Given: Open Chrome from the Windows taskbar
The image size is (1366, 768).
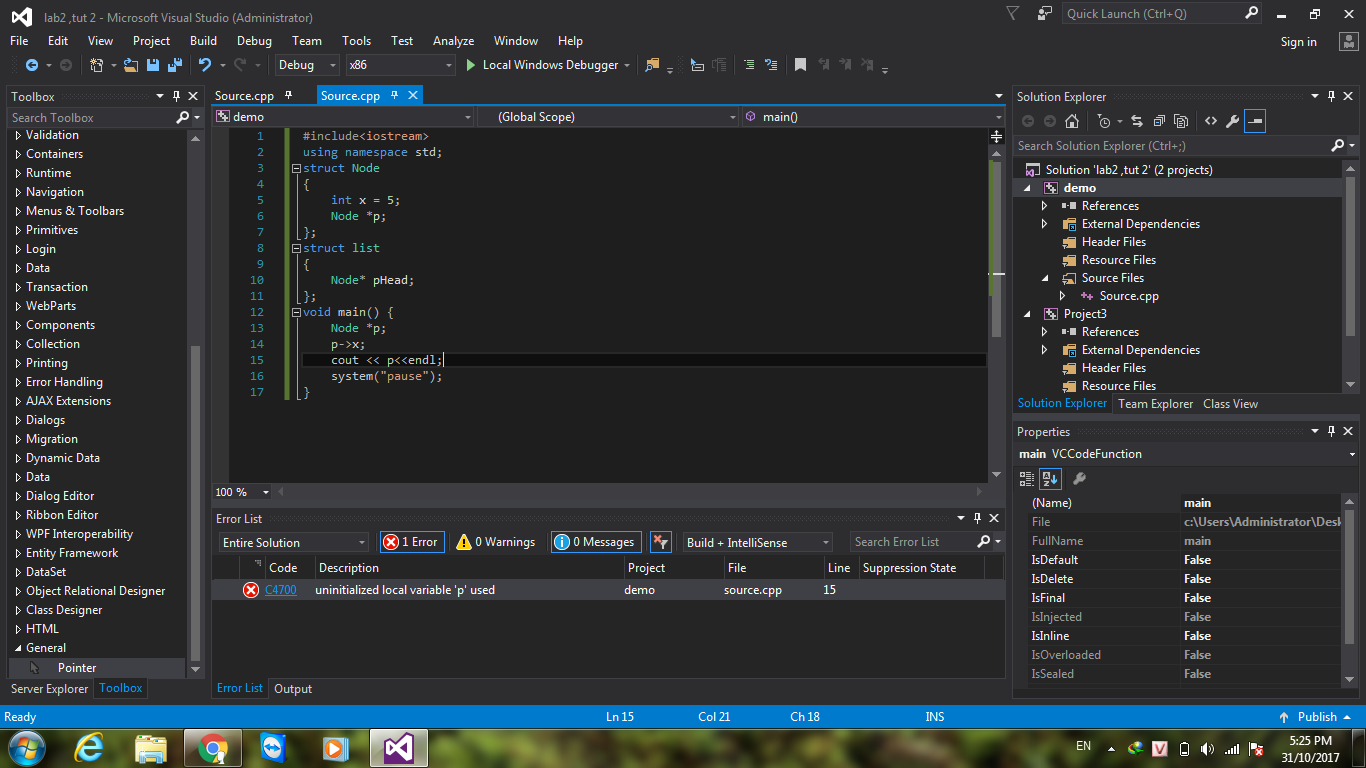Looking at the screenshot, I should (212, 748).
